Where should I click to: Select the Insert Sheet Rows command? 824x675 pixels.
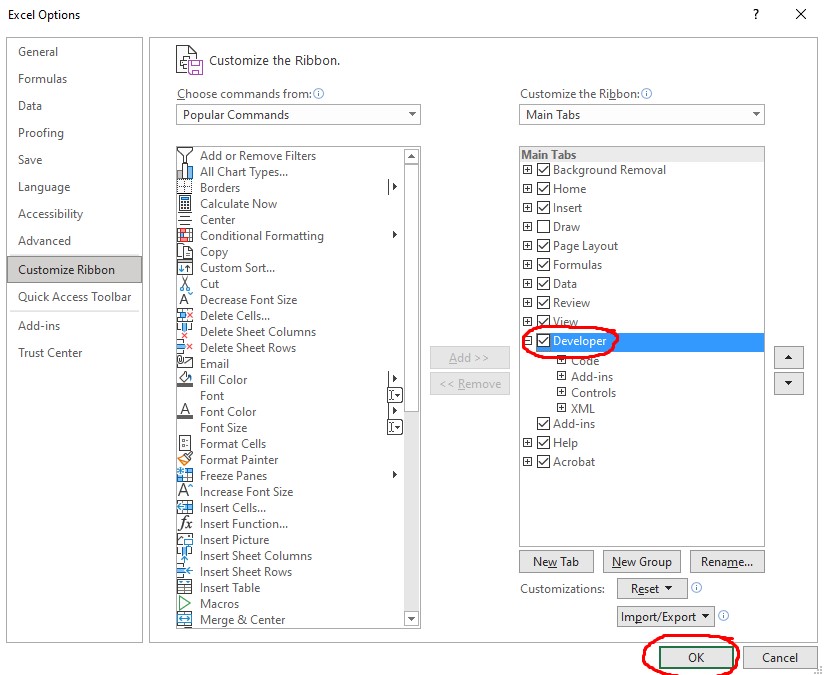[x=290, y=572]
